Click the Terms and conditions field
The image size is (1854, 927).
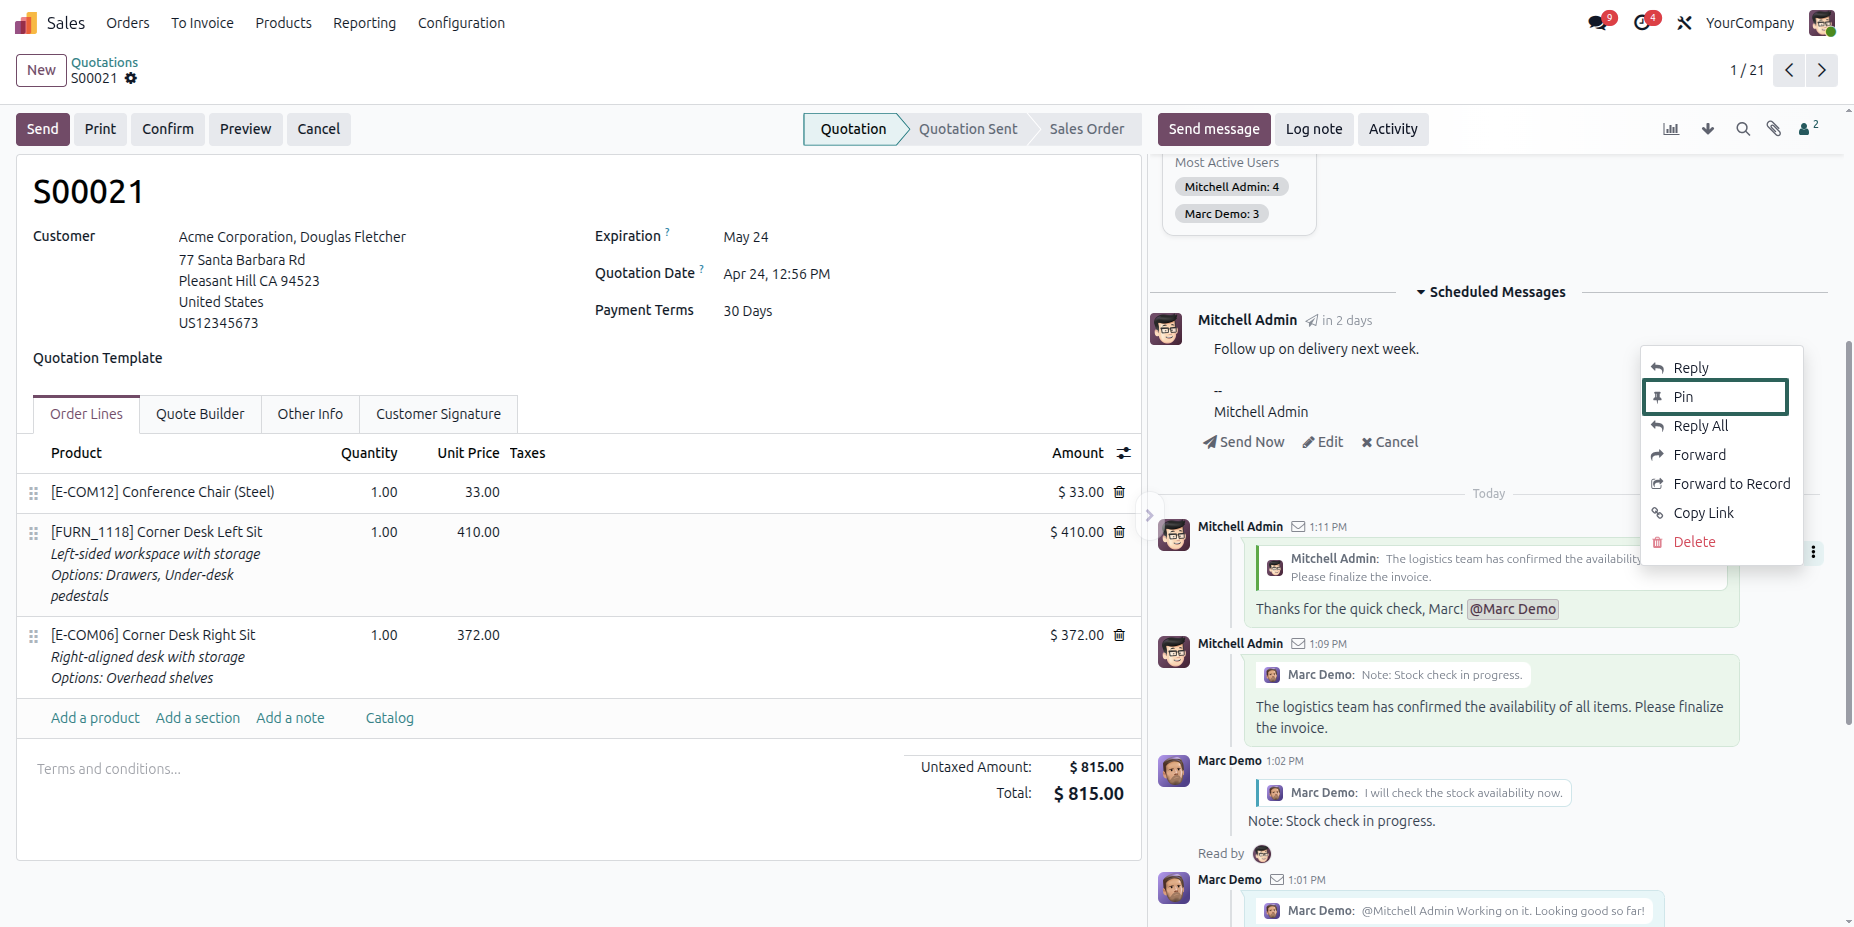click(460, 769)
